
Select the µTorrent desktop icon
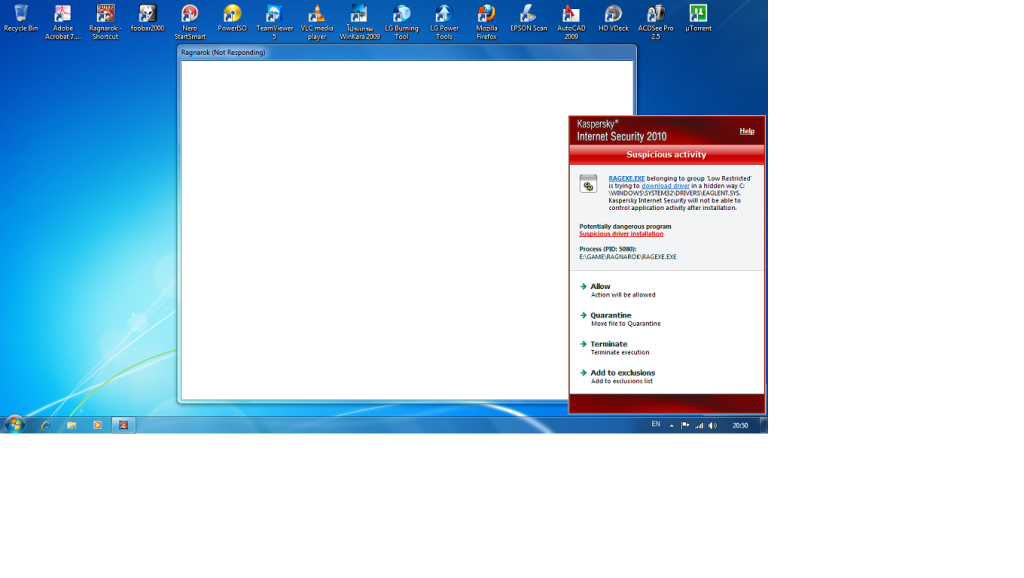pos(698,18)
